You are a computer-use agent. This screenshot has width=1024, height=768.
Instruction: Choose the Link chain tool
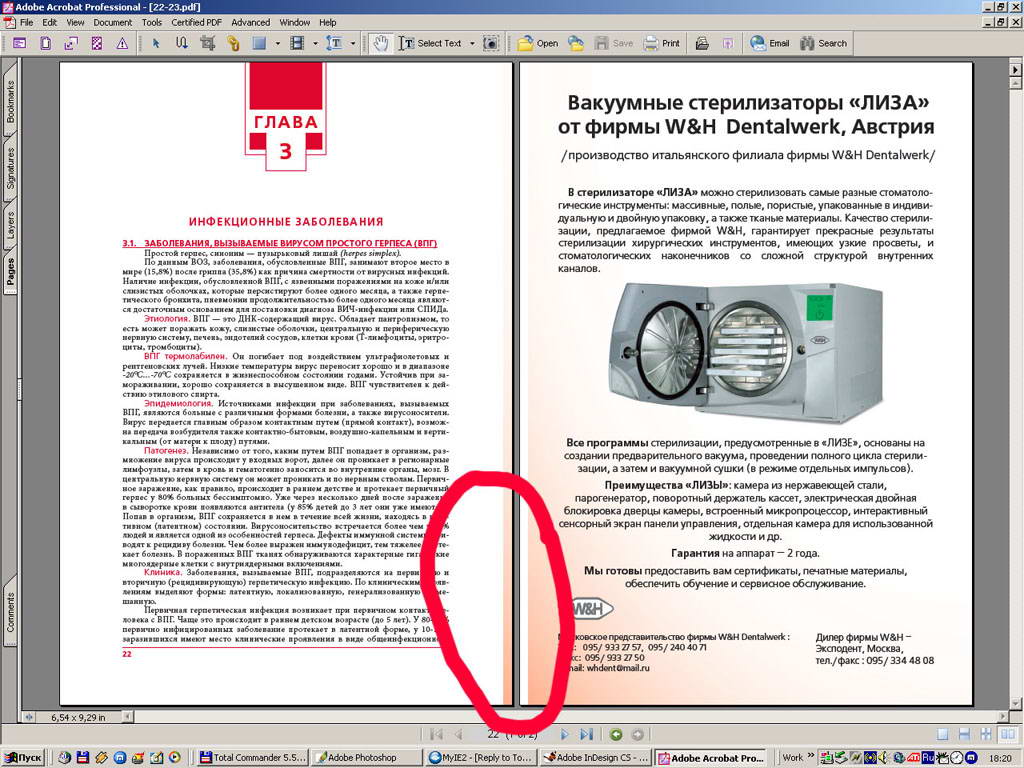[233, 43]
